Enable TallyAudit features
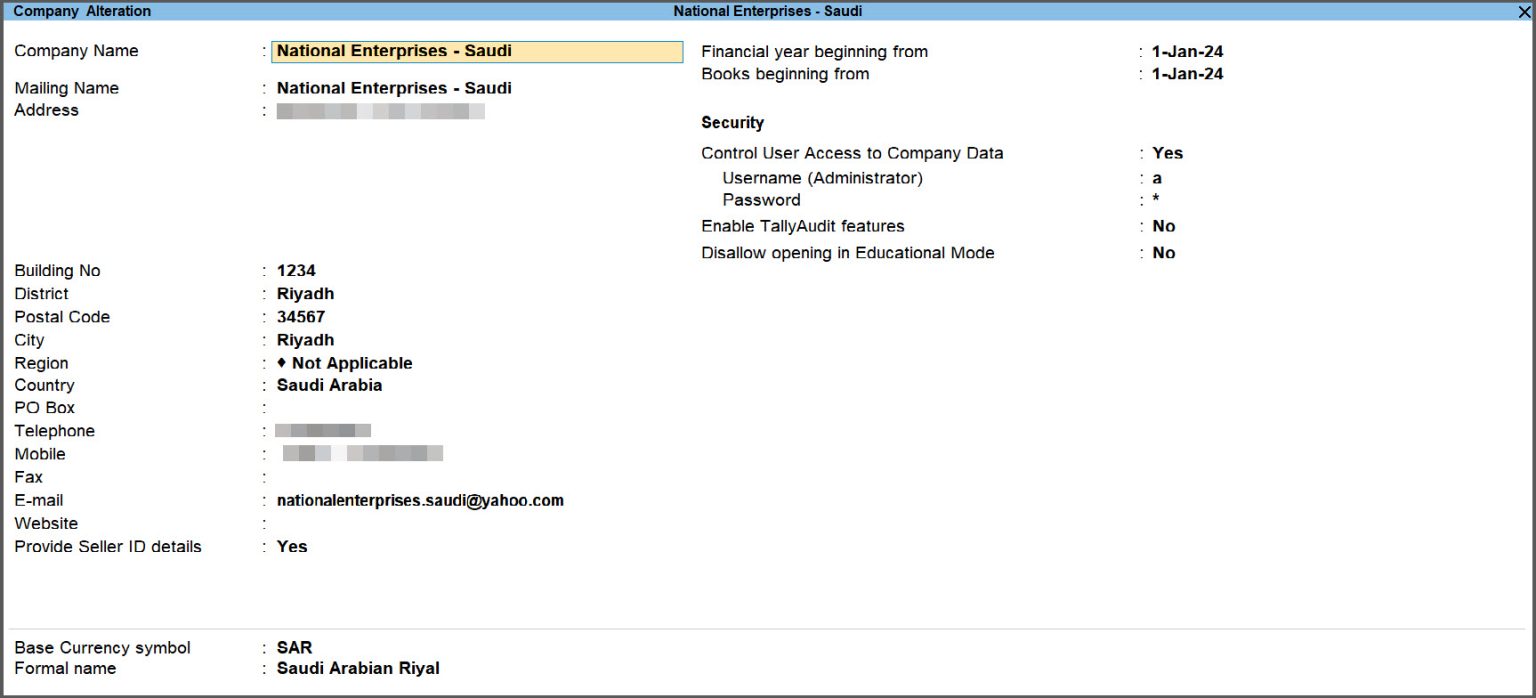The height and width of the screenshot is (698, 1536). coord(1164,226)
